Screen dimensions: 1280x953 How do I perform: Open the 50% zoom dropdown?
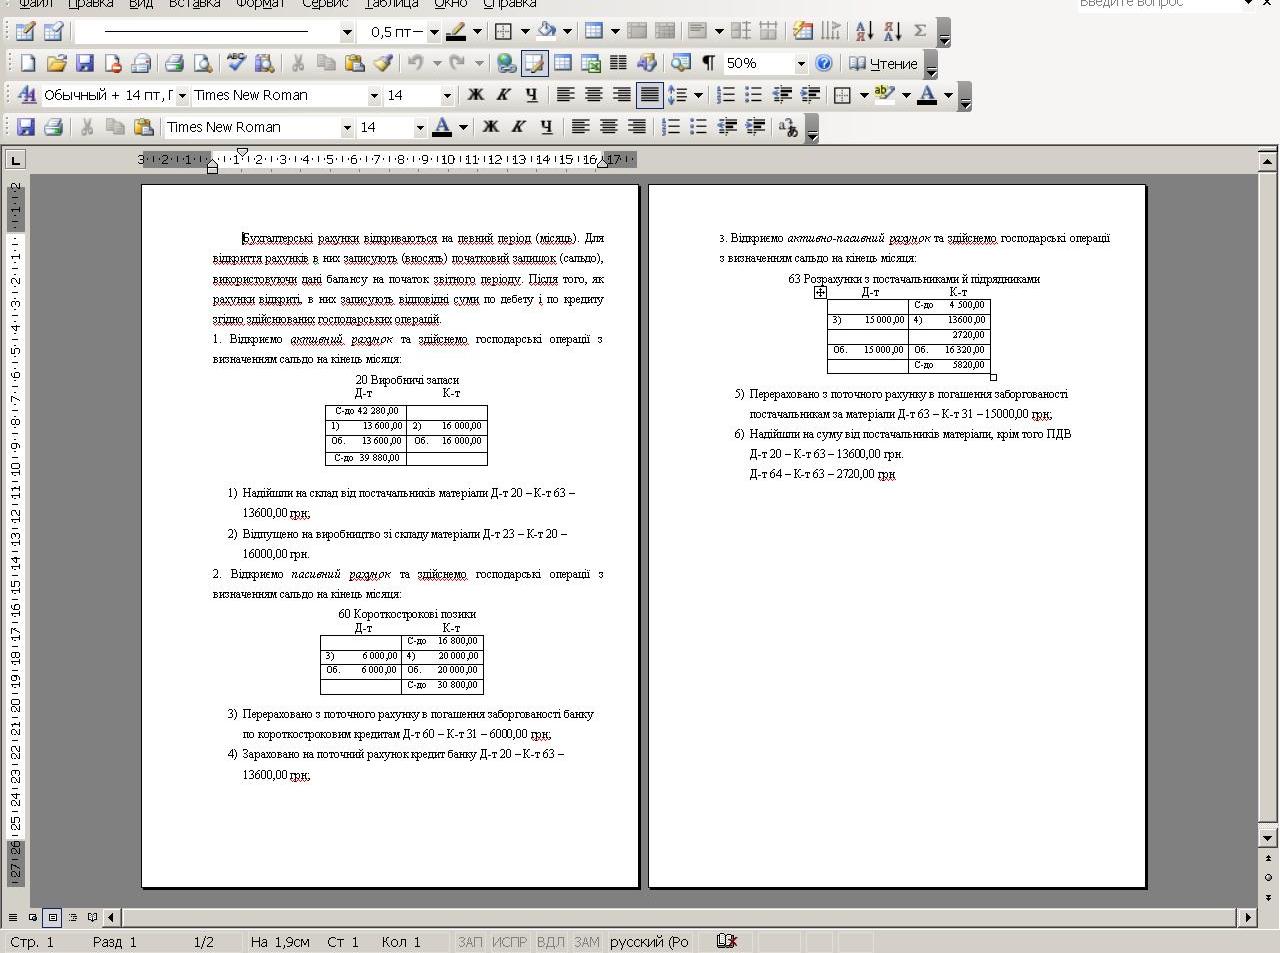click(x=801, y=63)
